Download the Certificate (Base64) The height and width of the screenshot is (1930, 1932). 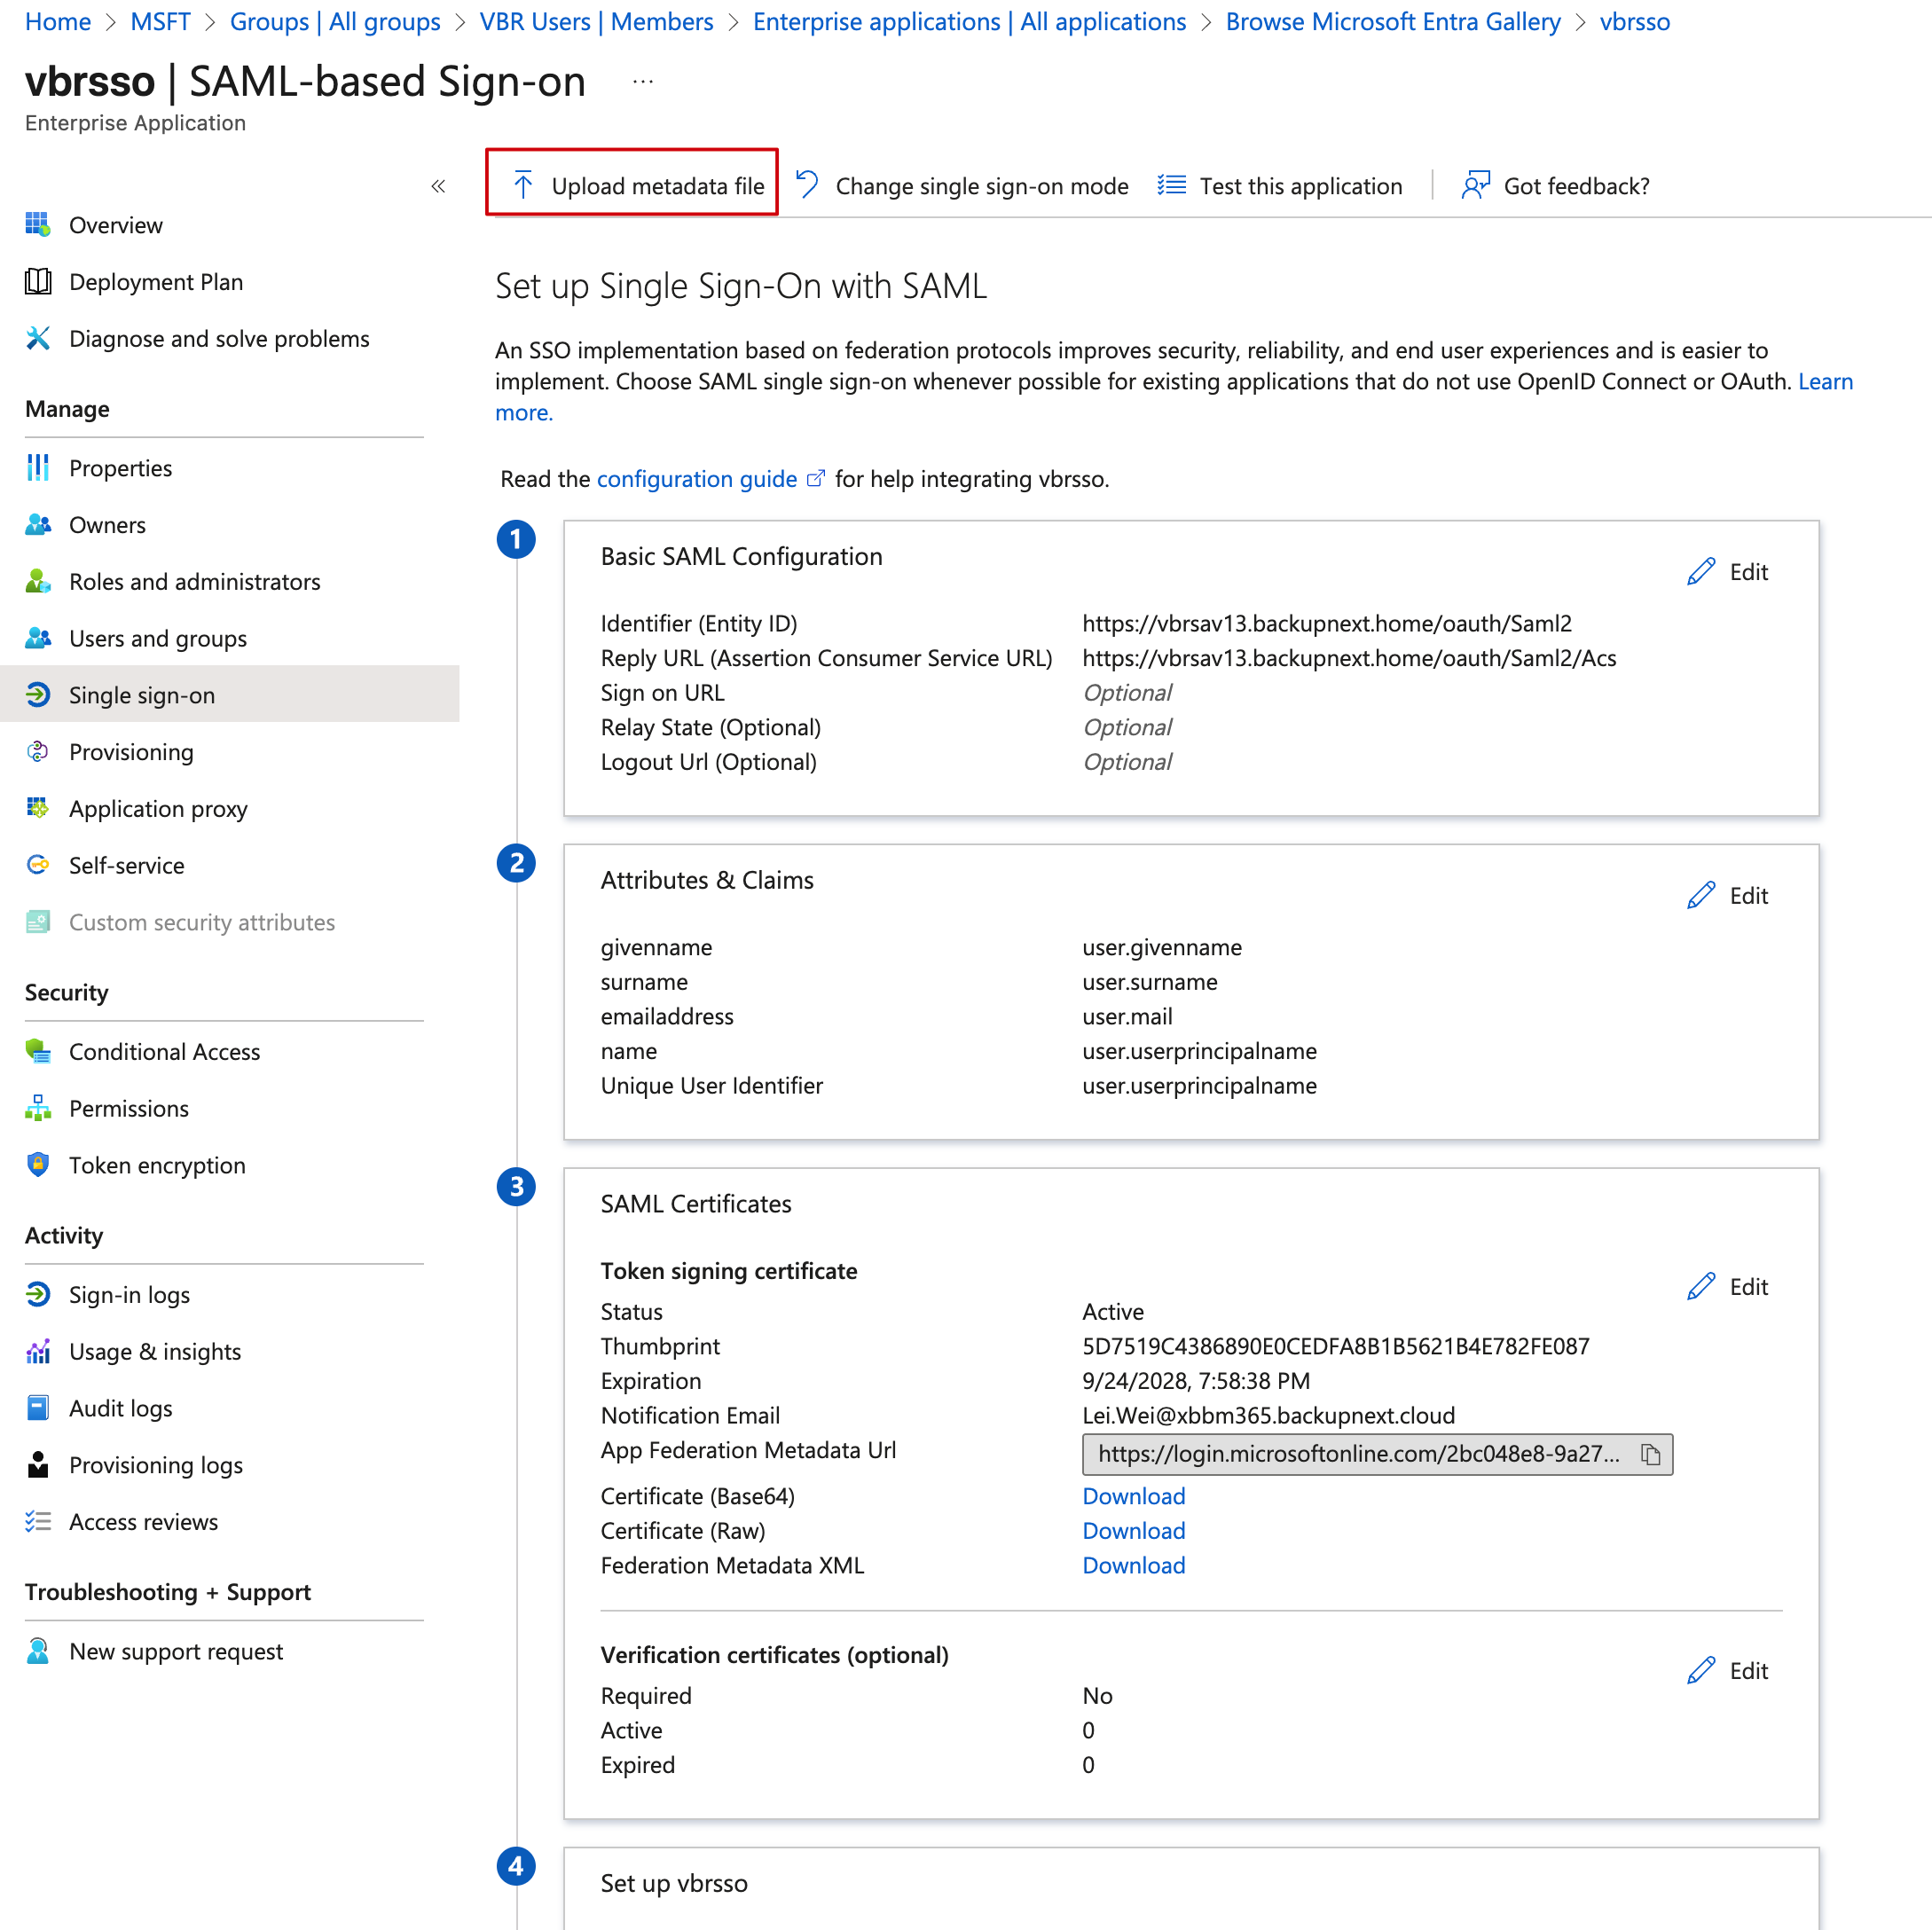click(x=1133, y=1496)
